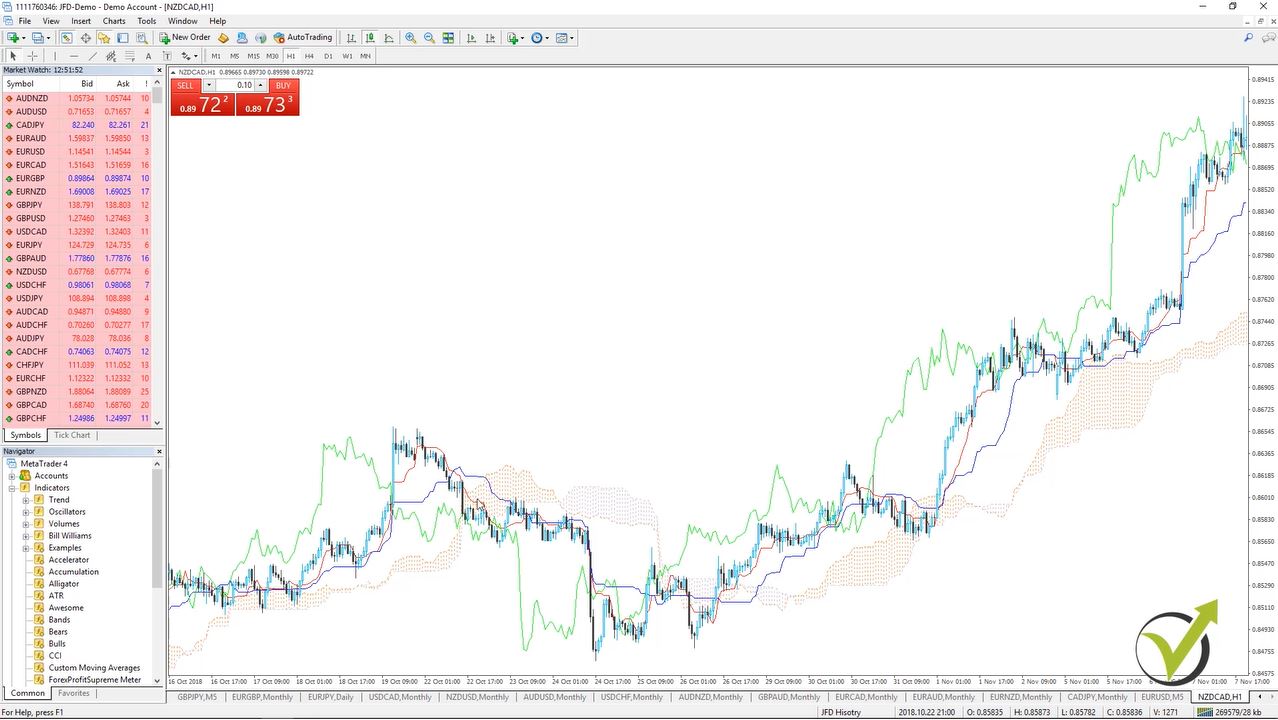Select the Crosshair tool

pos(31,55)
